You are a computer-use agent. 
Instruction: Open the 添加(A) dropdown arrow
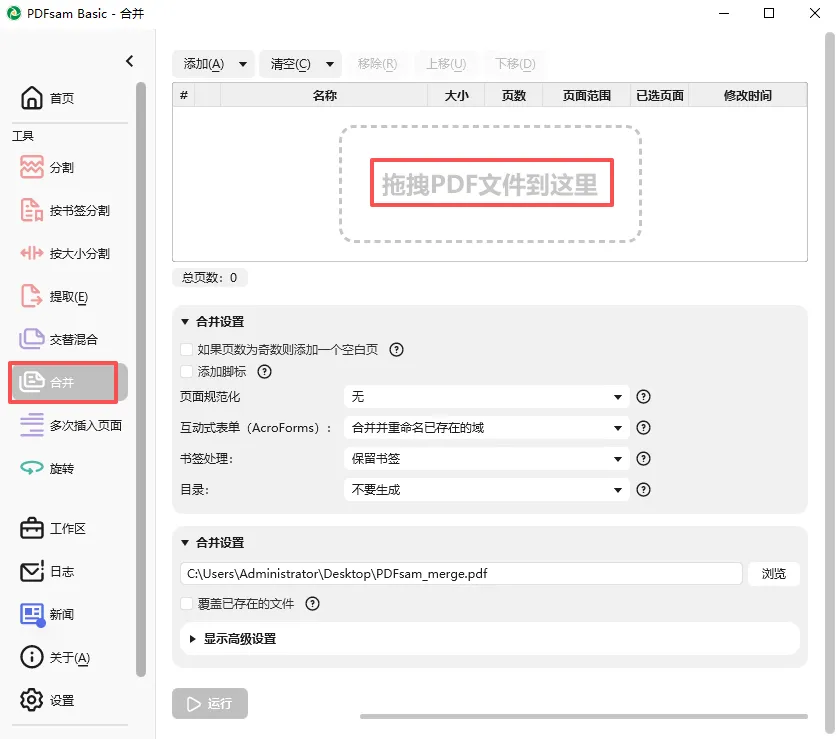[x=243, y=64]
